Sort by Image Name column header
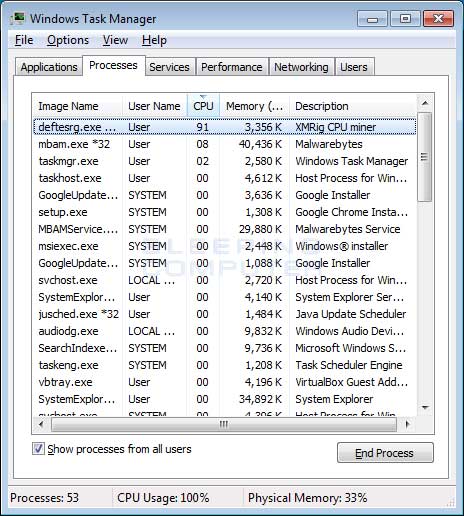Image resolution: width=464 pixels, height=516 pixels. 77,106
